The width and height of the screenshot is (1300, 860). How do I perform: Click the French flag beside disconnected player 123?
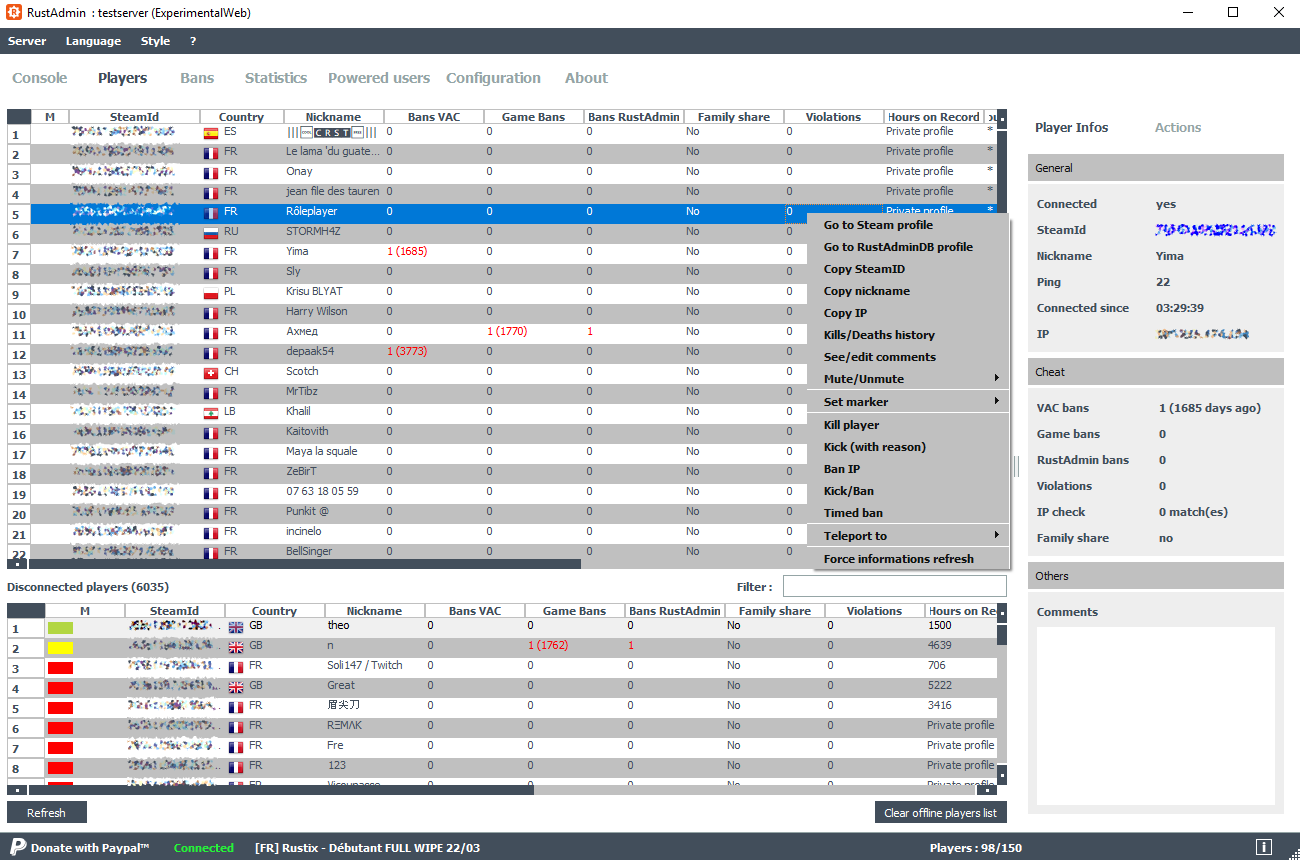point(236,766)
